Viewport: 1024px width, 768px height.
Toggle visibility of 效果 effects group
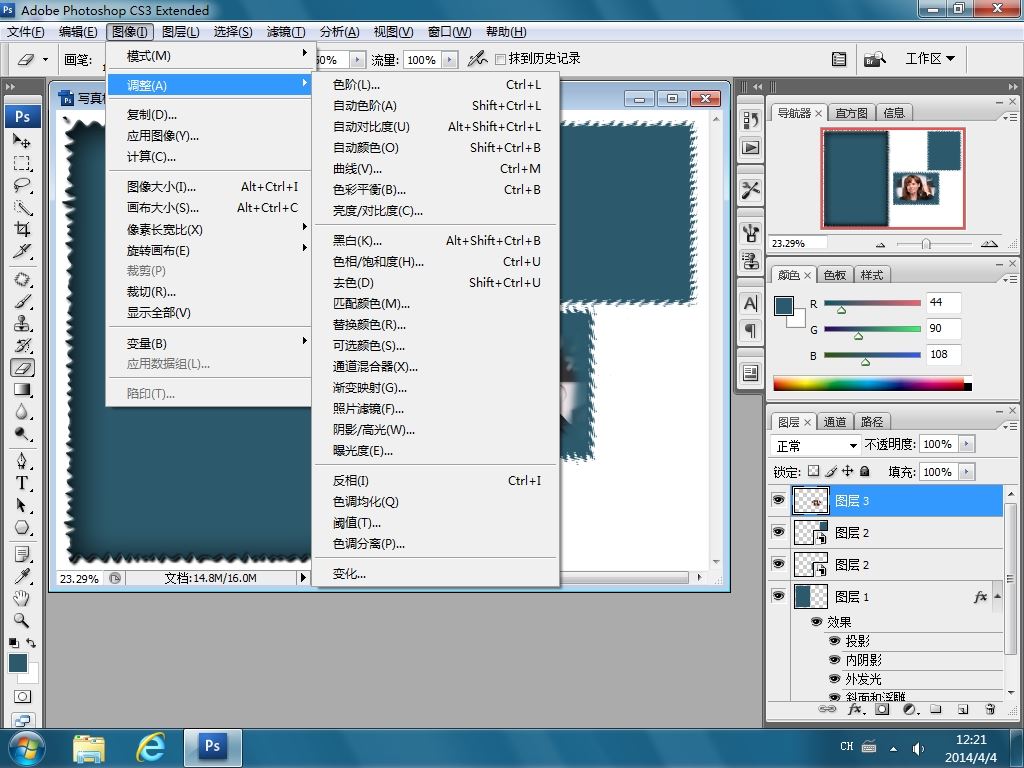816,622
